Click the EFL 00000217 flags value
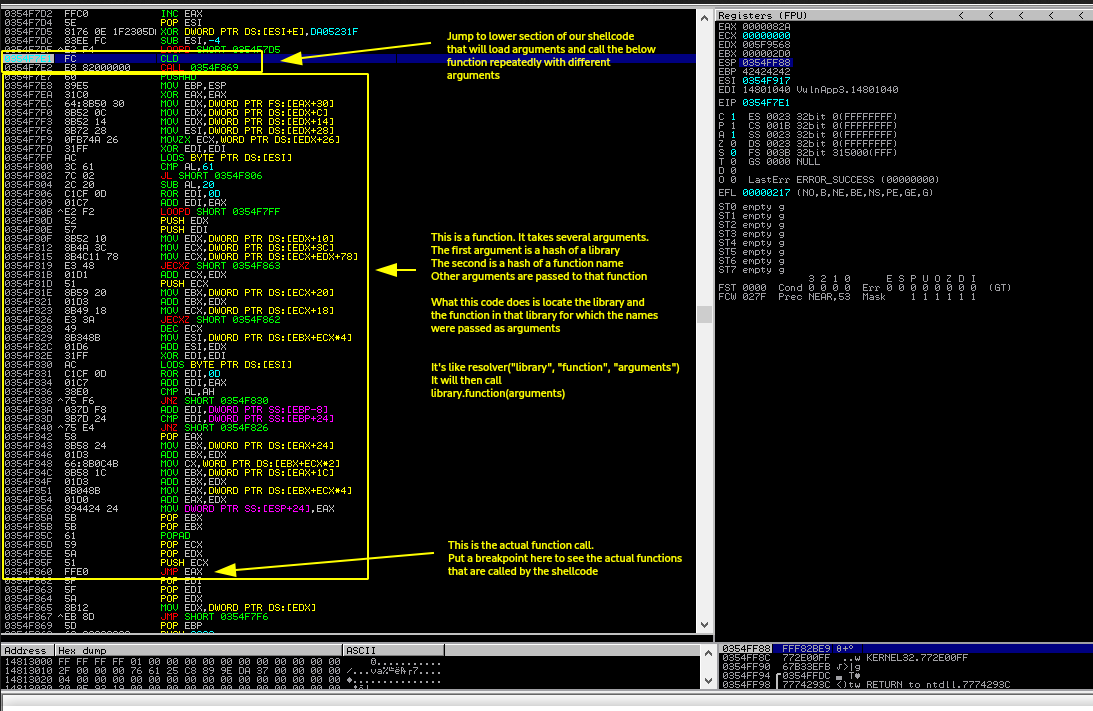 (766, 193)
